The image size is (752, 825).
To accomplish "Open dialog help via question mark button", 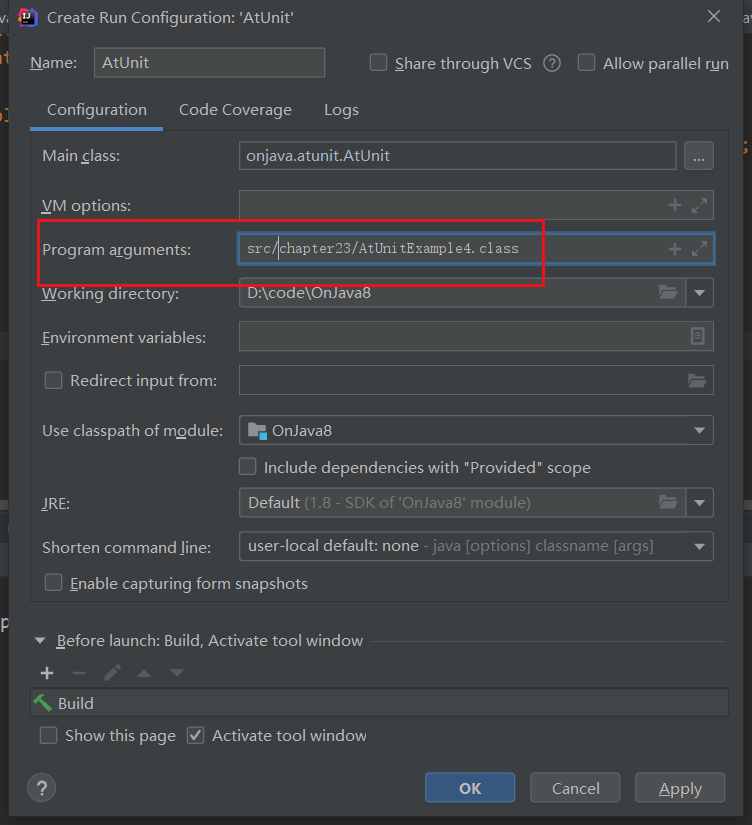I will tap(42, 788).
